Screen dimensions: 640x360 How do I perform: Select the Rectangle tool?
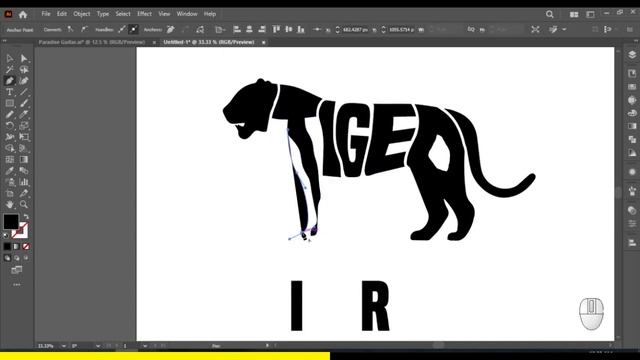9,103
